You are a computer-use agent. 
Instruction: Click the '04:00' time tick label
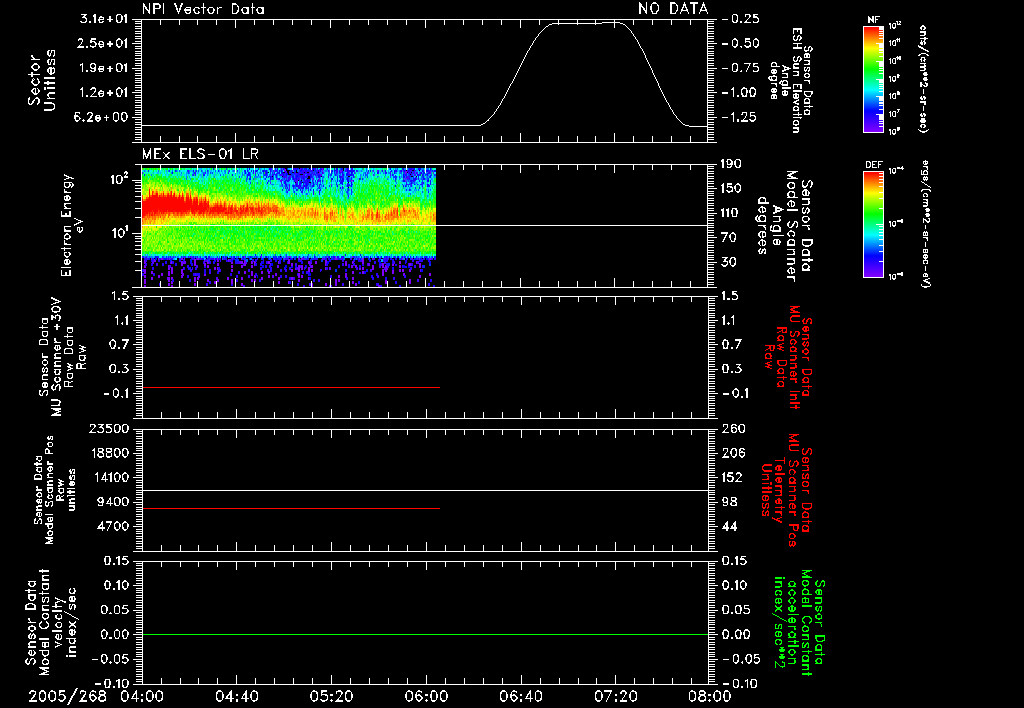[x=142, y=696]
